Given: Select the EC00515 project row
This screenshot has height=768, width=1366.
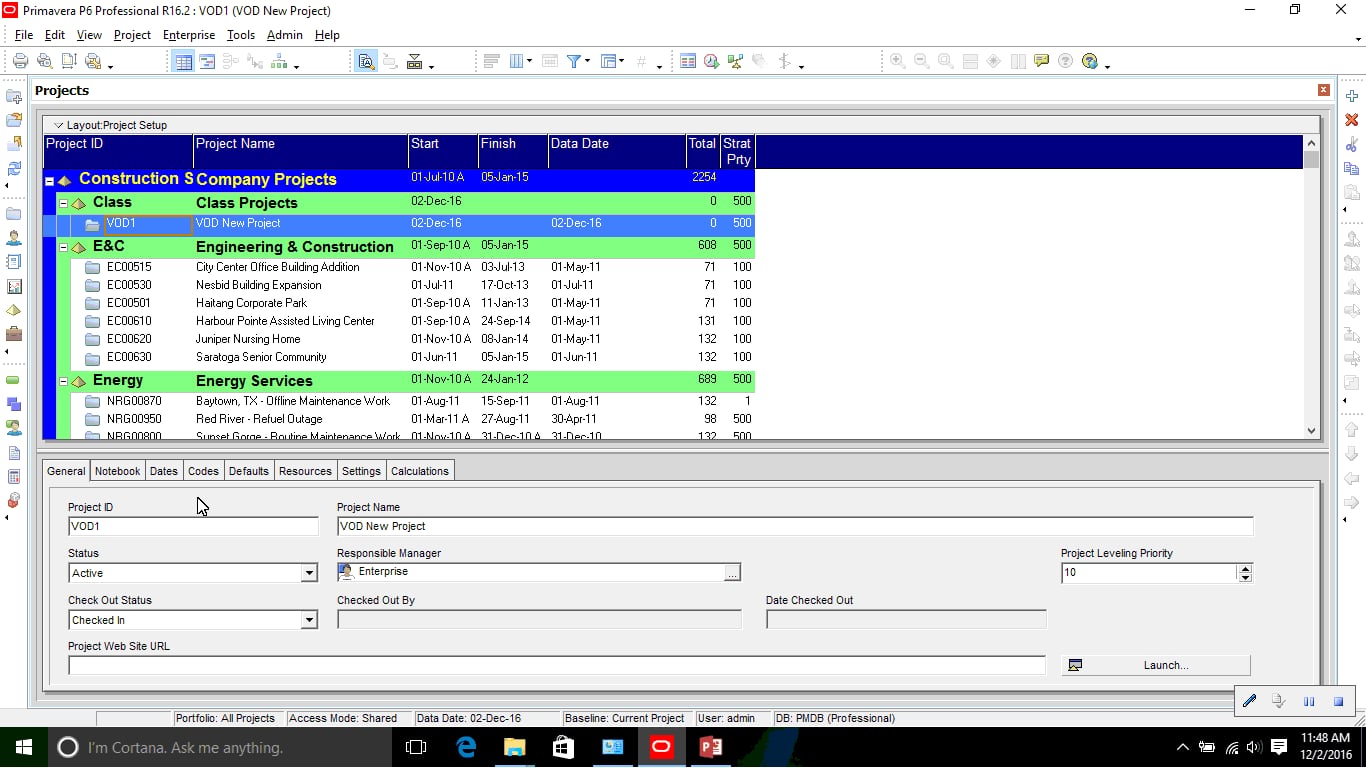Looking at the screenshot, I should (x=399, y=267).
